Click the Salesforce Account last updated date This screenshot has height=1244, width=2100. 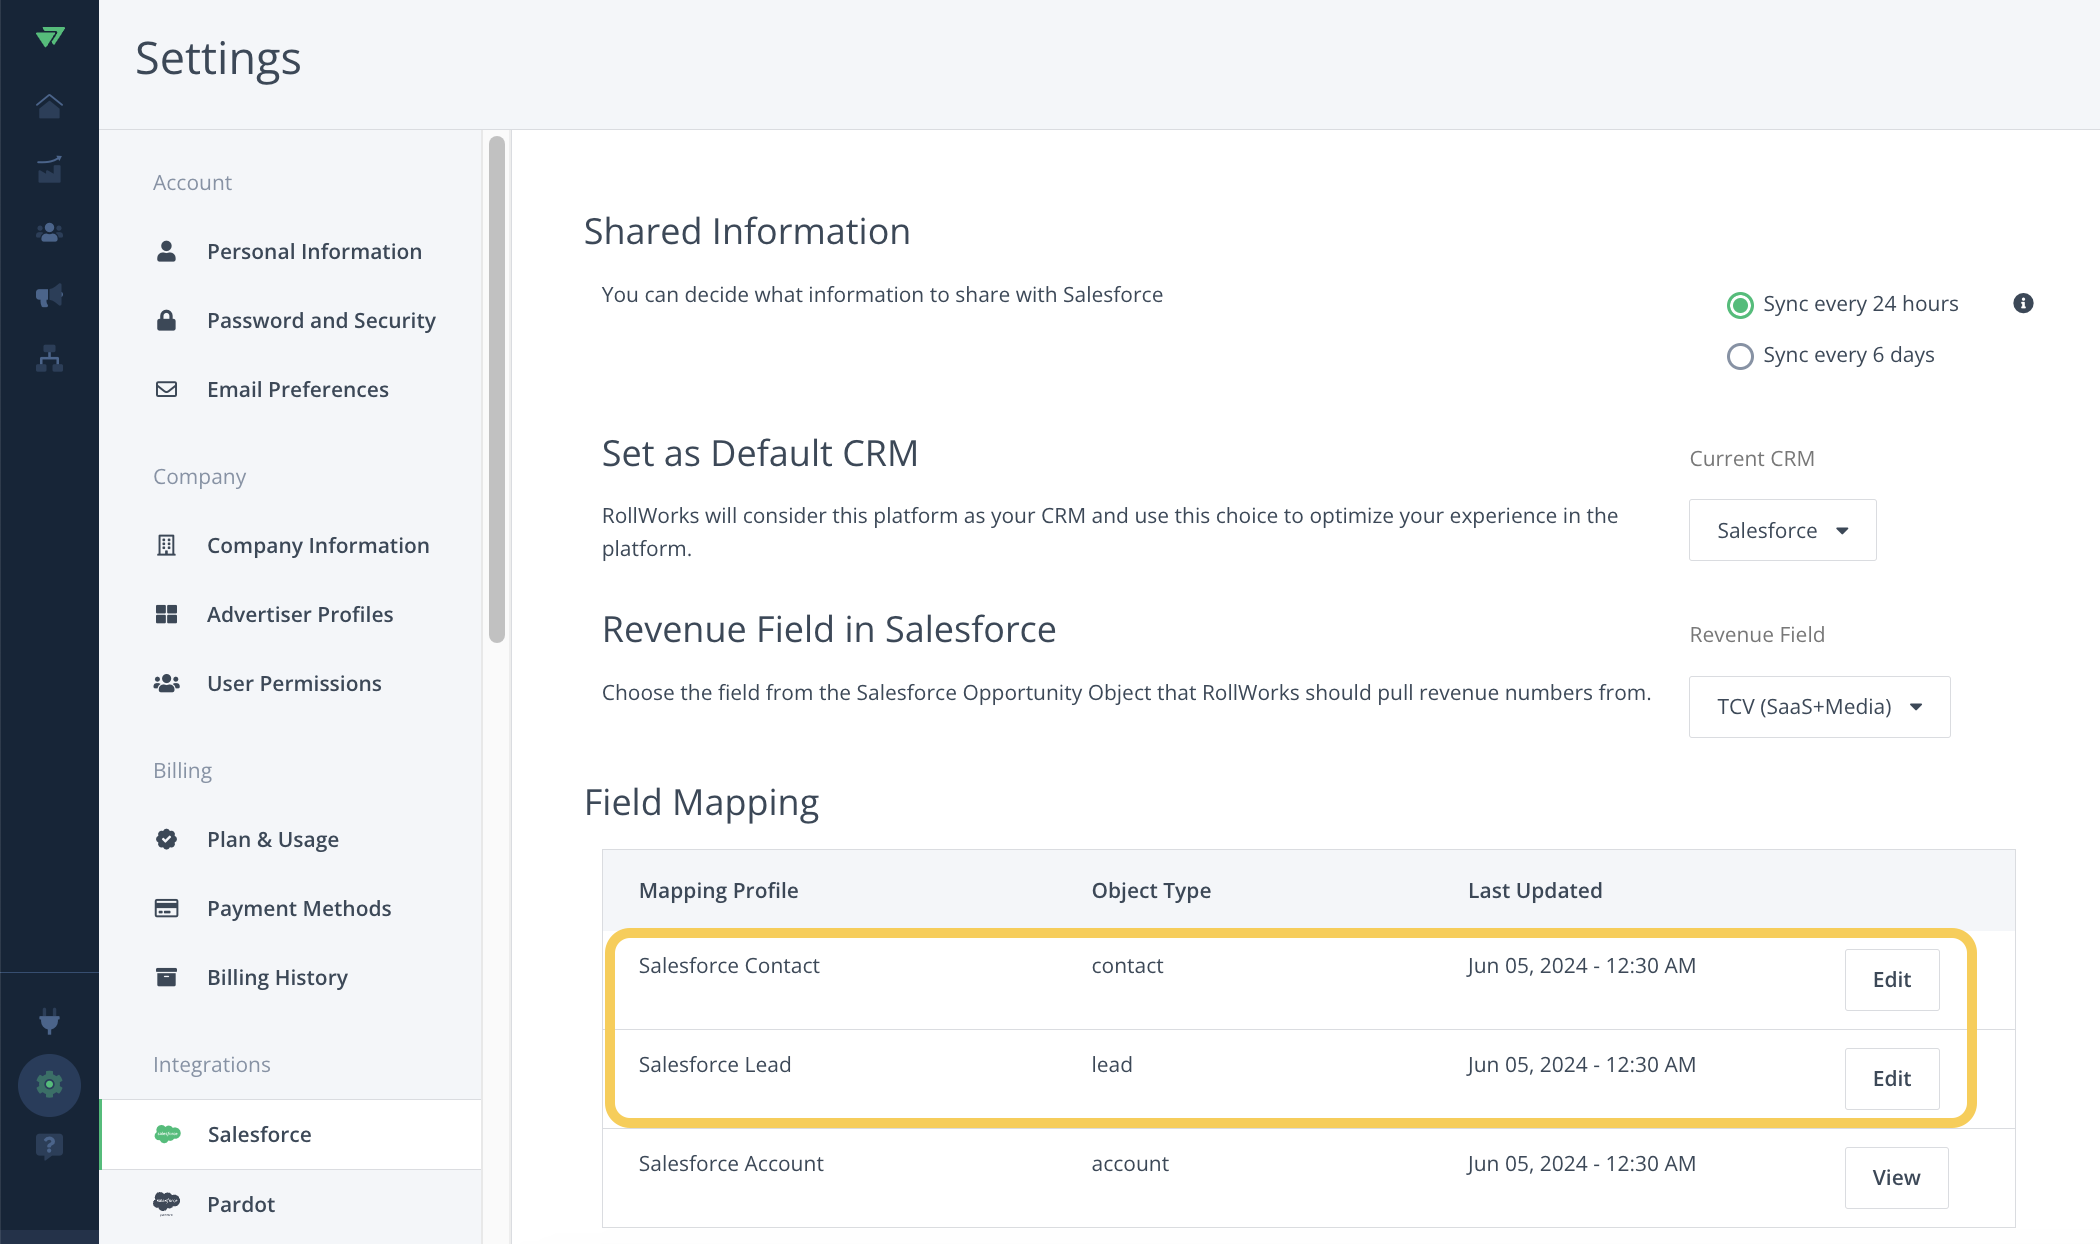[1582, 1163]
